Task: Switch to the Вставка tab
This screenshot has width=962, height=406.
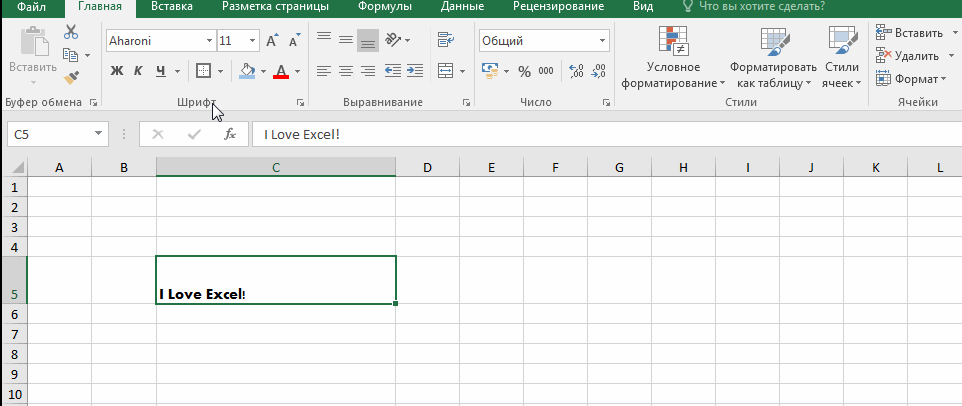Action: (x=171, y=7)
